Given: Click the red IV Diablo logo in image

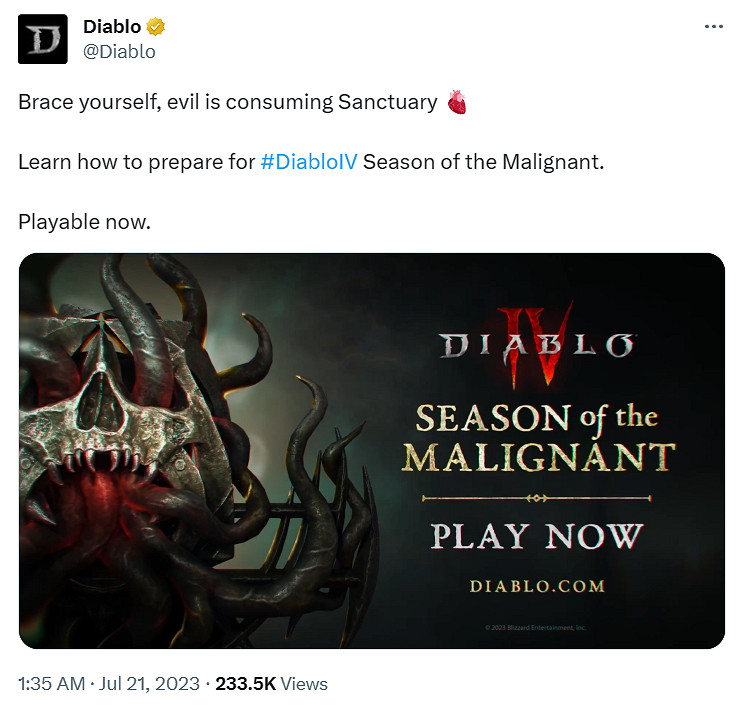Looking at the screenshot, I should pos(536,346).
